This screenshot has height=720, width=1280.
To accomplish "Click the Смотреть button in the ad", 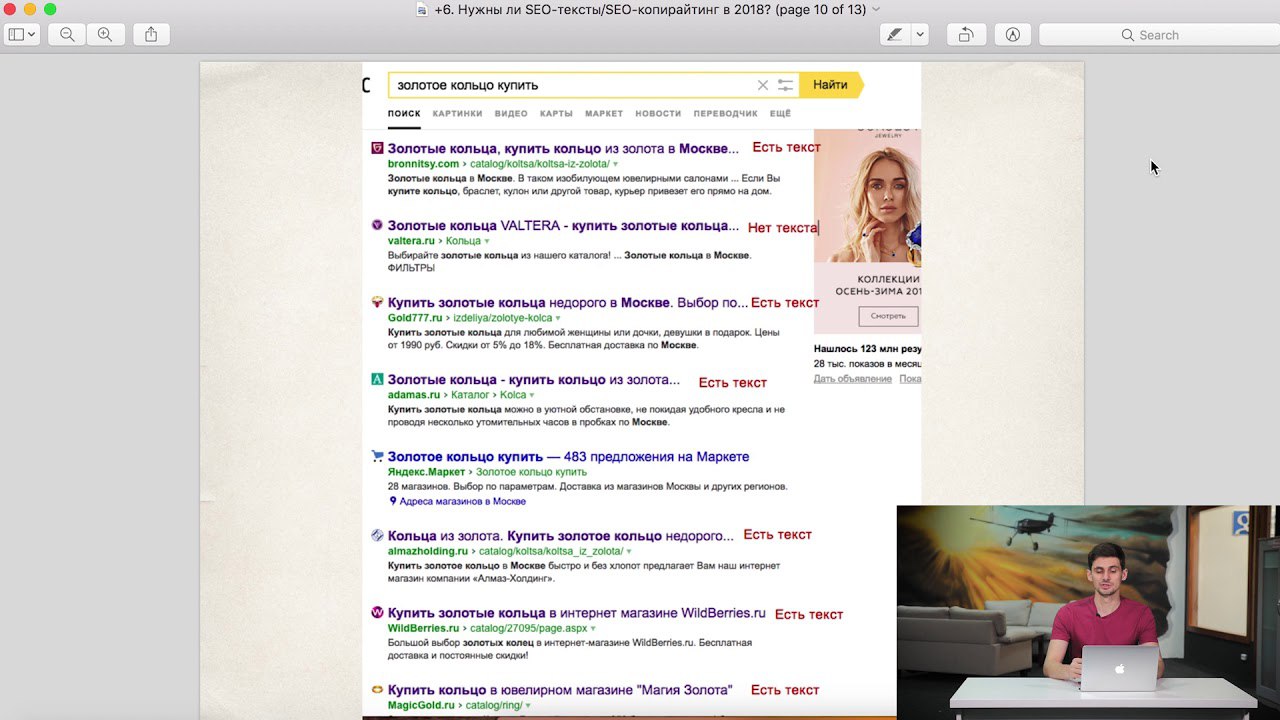I will click(888, 316).
